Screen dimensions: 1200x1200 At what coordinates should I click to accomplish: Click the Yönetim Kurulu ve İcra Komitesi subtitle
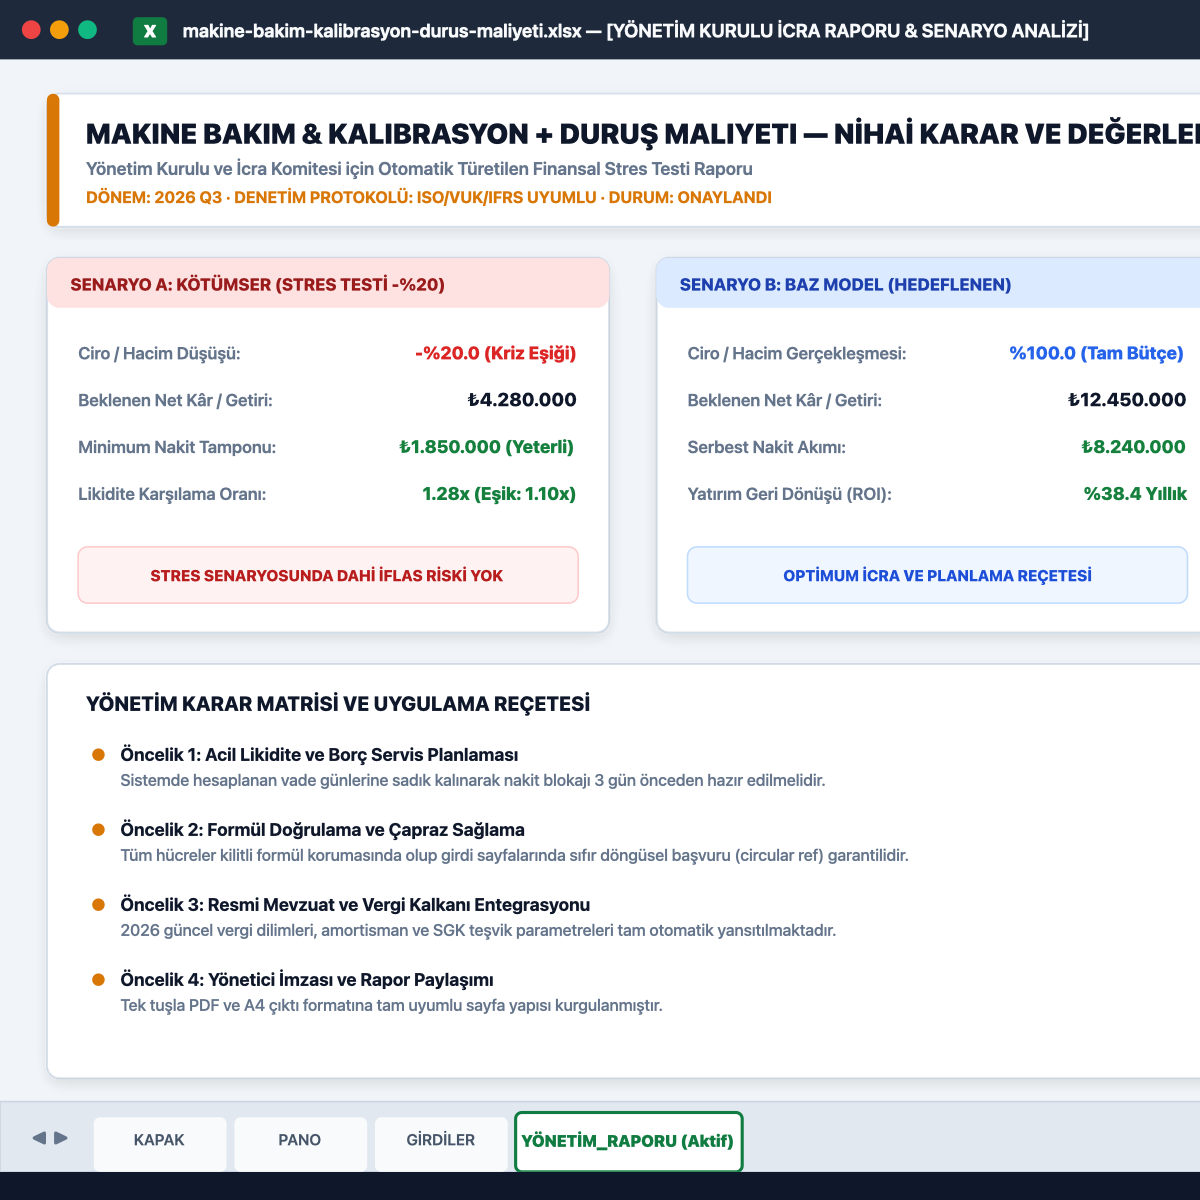[419, 169]
